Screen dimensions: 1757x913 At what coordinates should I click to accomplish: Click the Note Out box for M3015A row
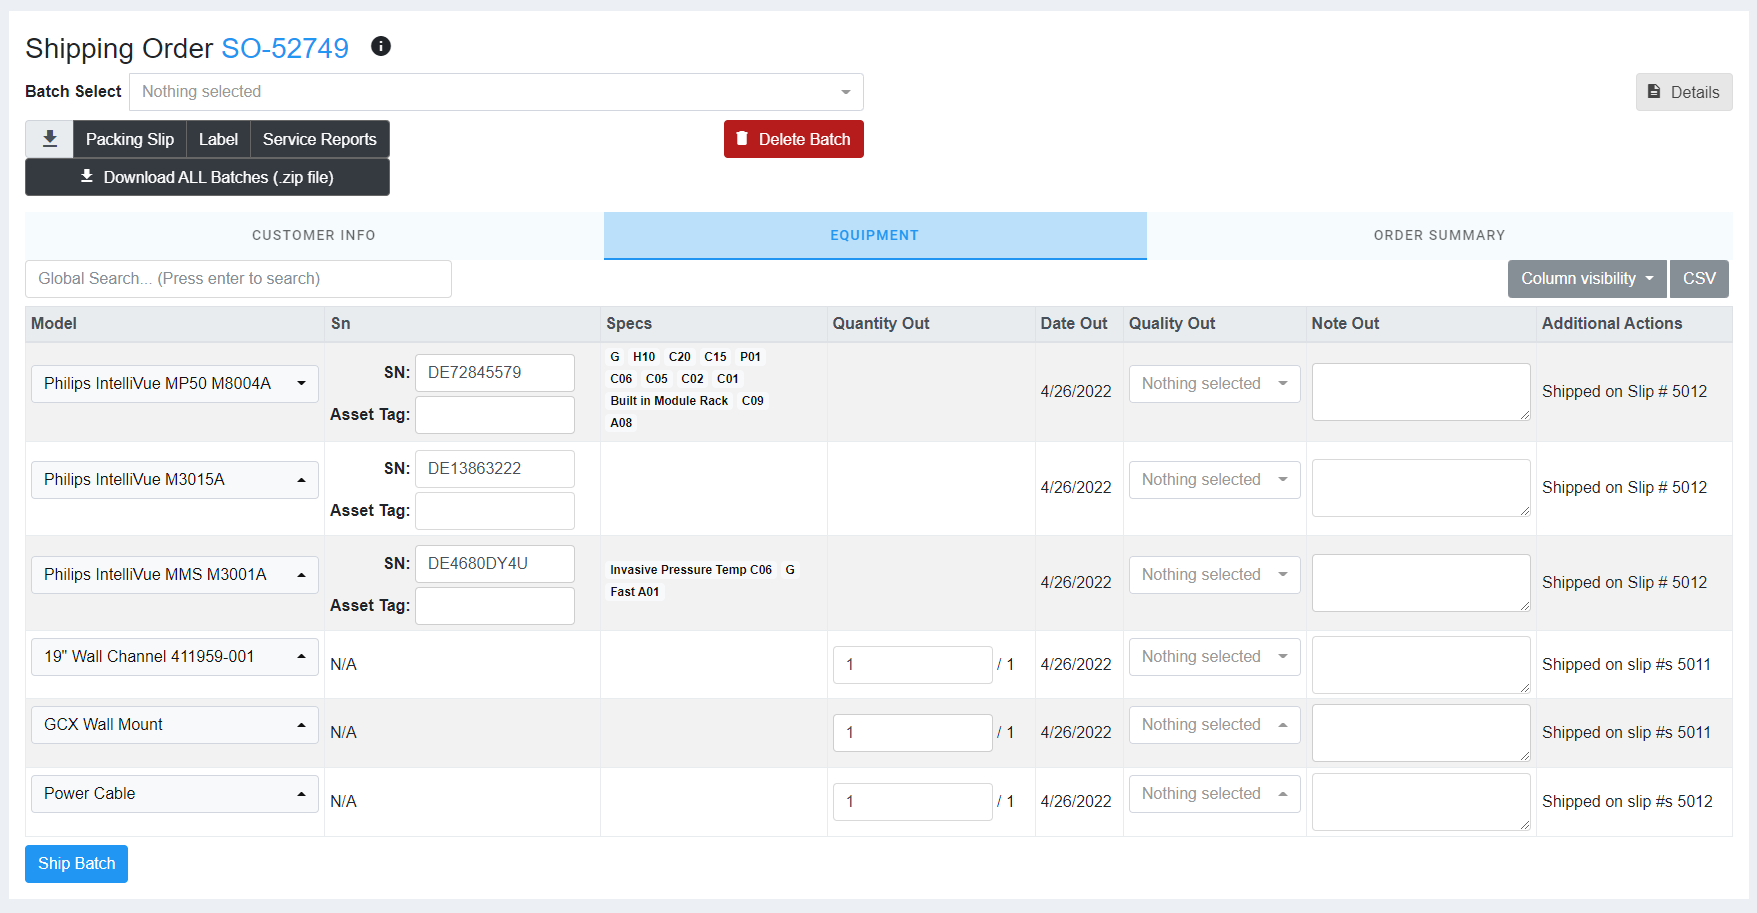[x=1421, y=488]
